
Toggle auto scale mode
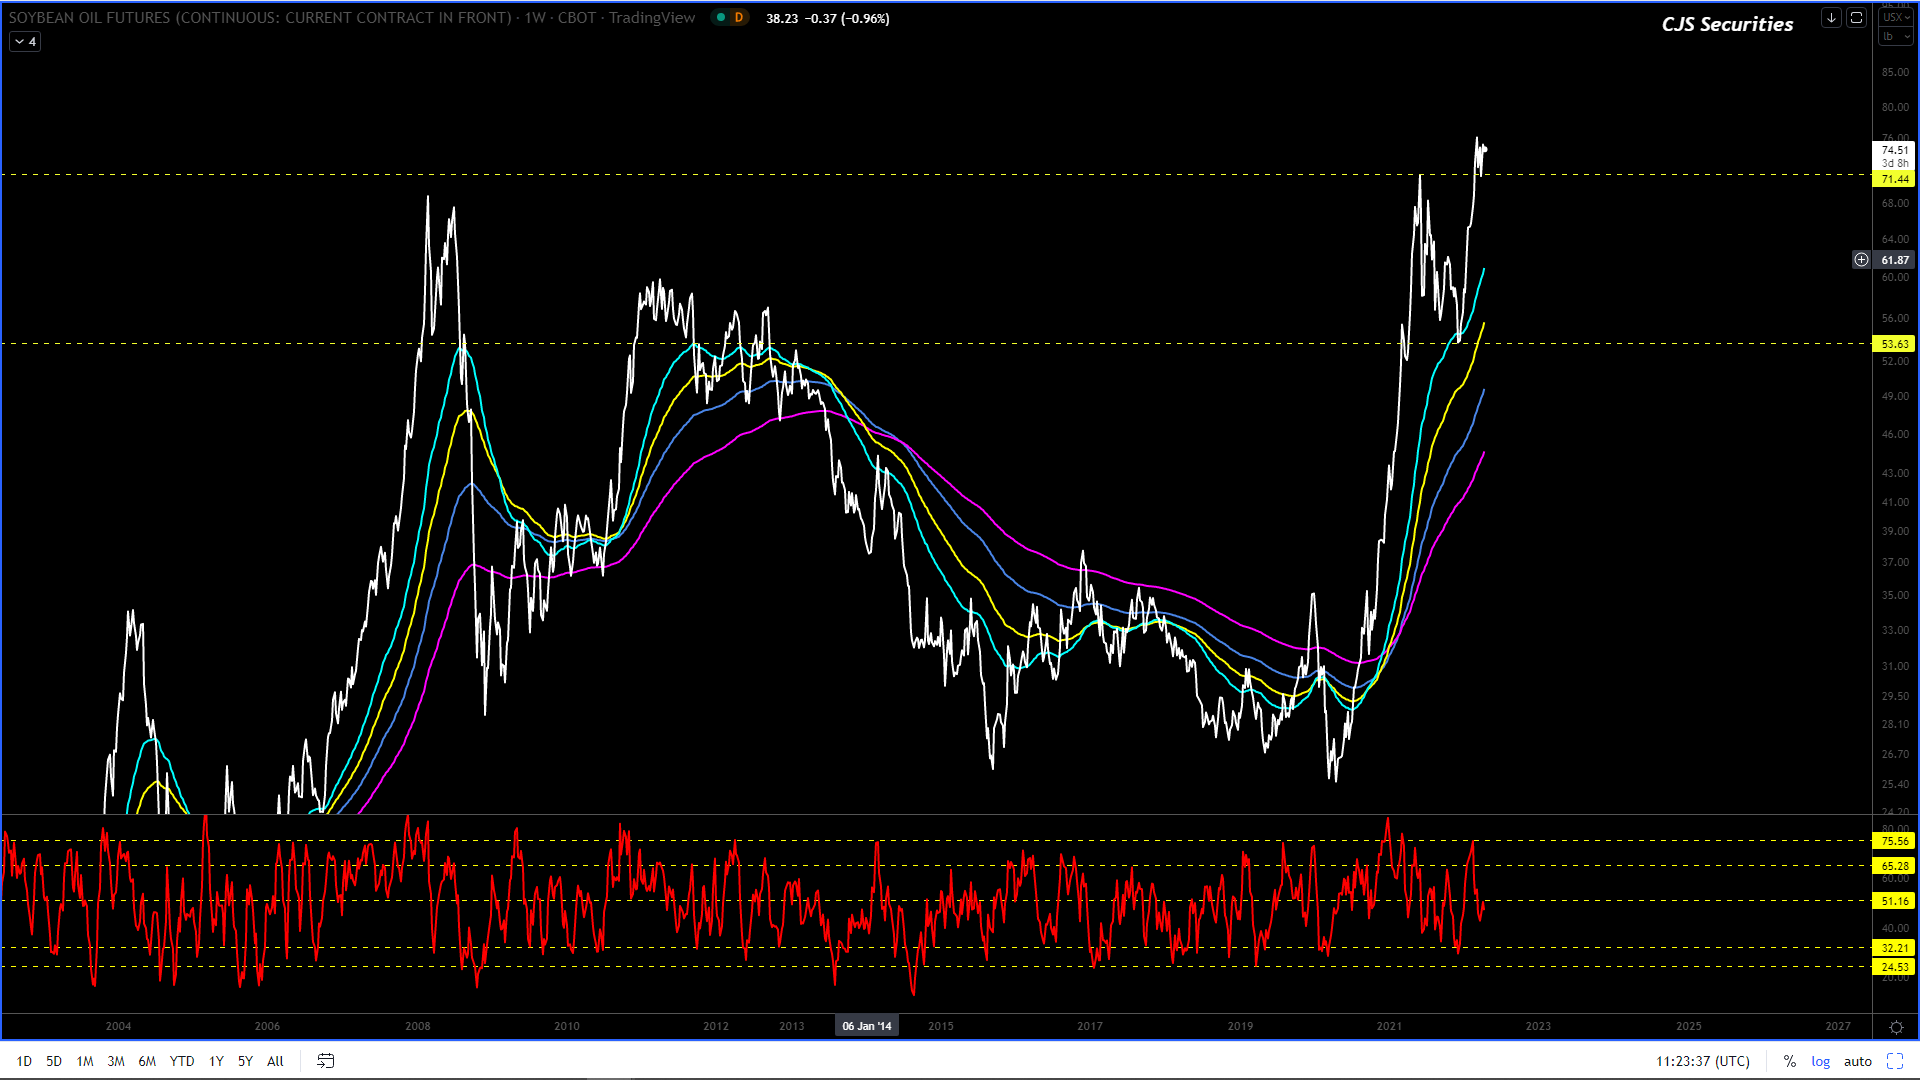click(1858, 1061)
